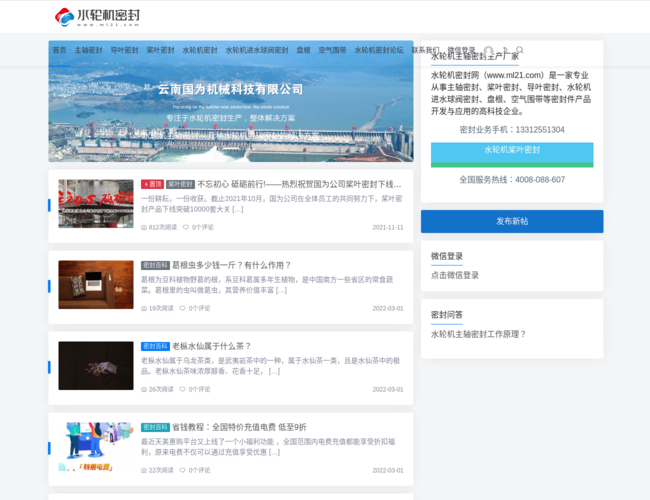This screenshot has width=650, height=500.
Task: Click the eye icon beside 22次阅读
Action: point(144,471)
